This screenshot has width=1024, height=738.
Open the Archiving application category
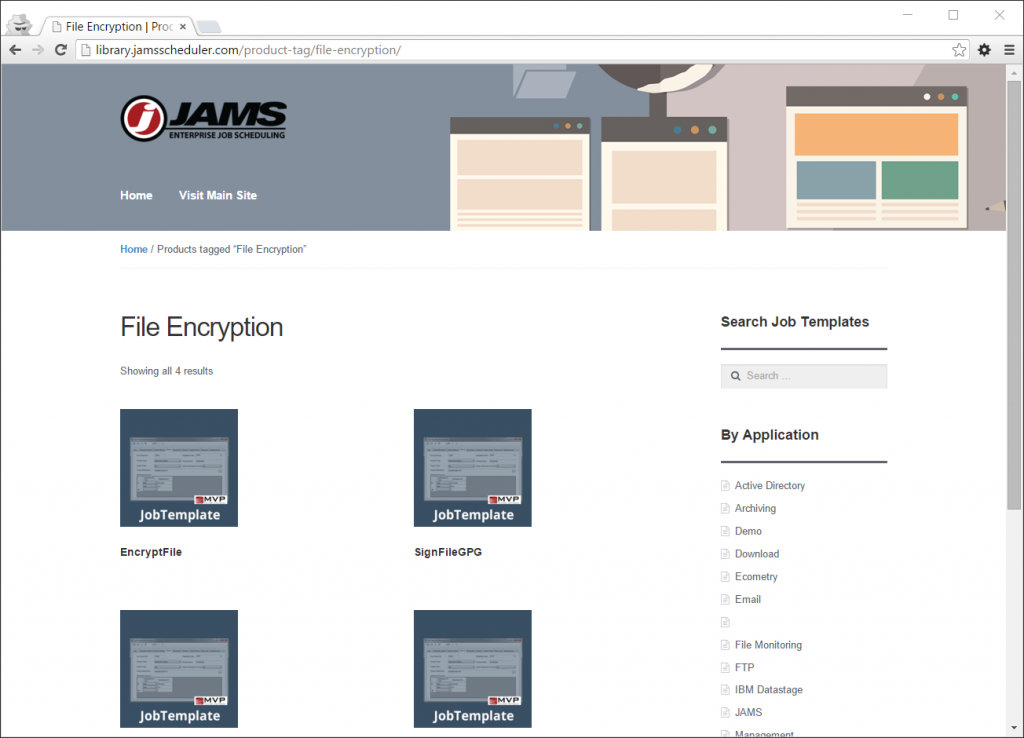757,508
